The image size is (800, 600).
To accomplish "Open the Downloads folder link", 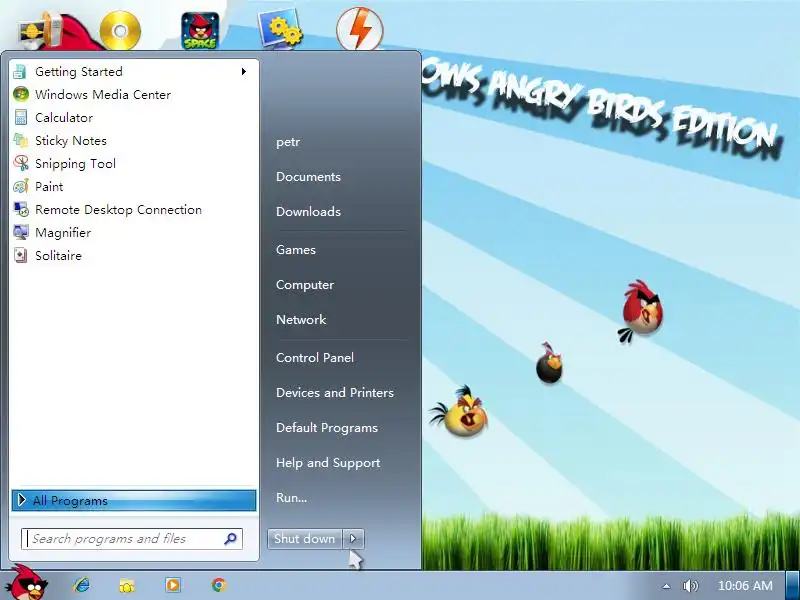I will (x=308, y=211).
